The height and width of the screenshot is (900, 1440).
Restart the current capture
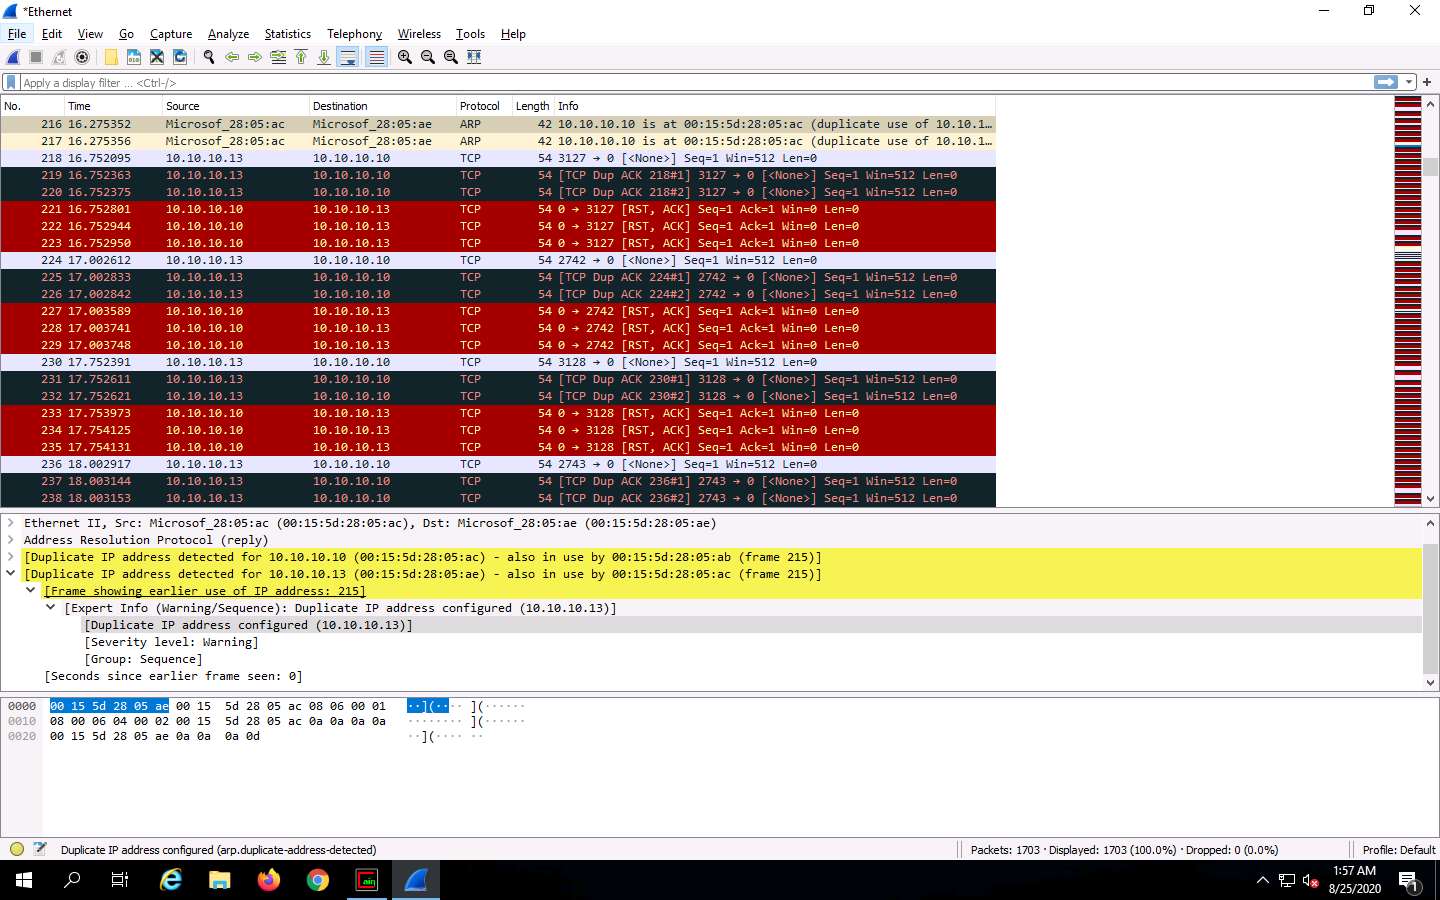point(59,57)
